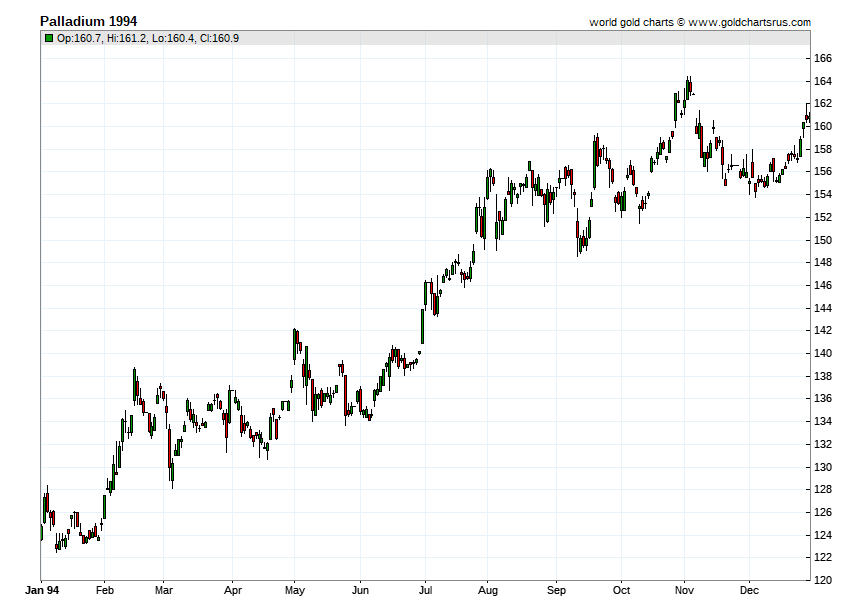This screenshot has width=850, height=616.
Task: Click the 'Palladium 1994' chart title
Action: click(88, 21)
